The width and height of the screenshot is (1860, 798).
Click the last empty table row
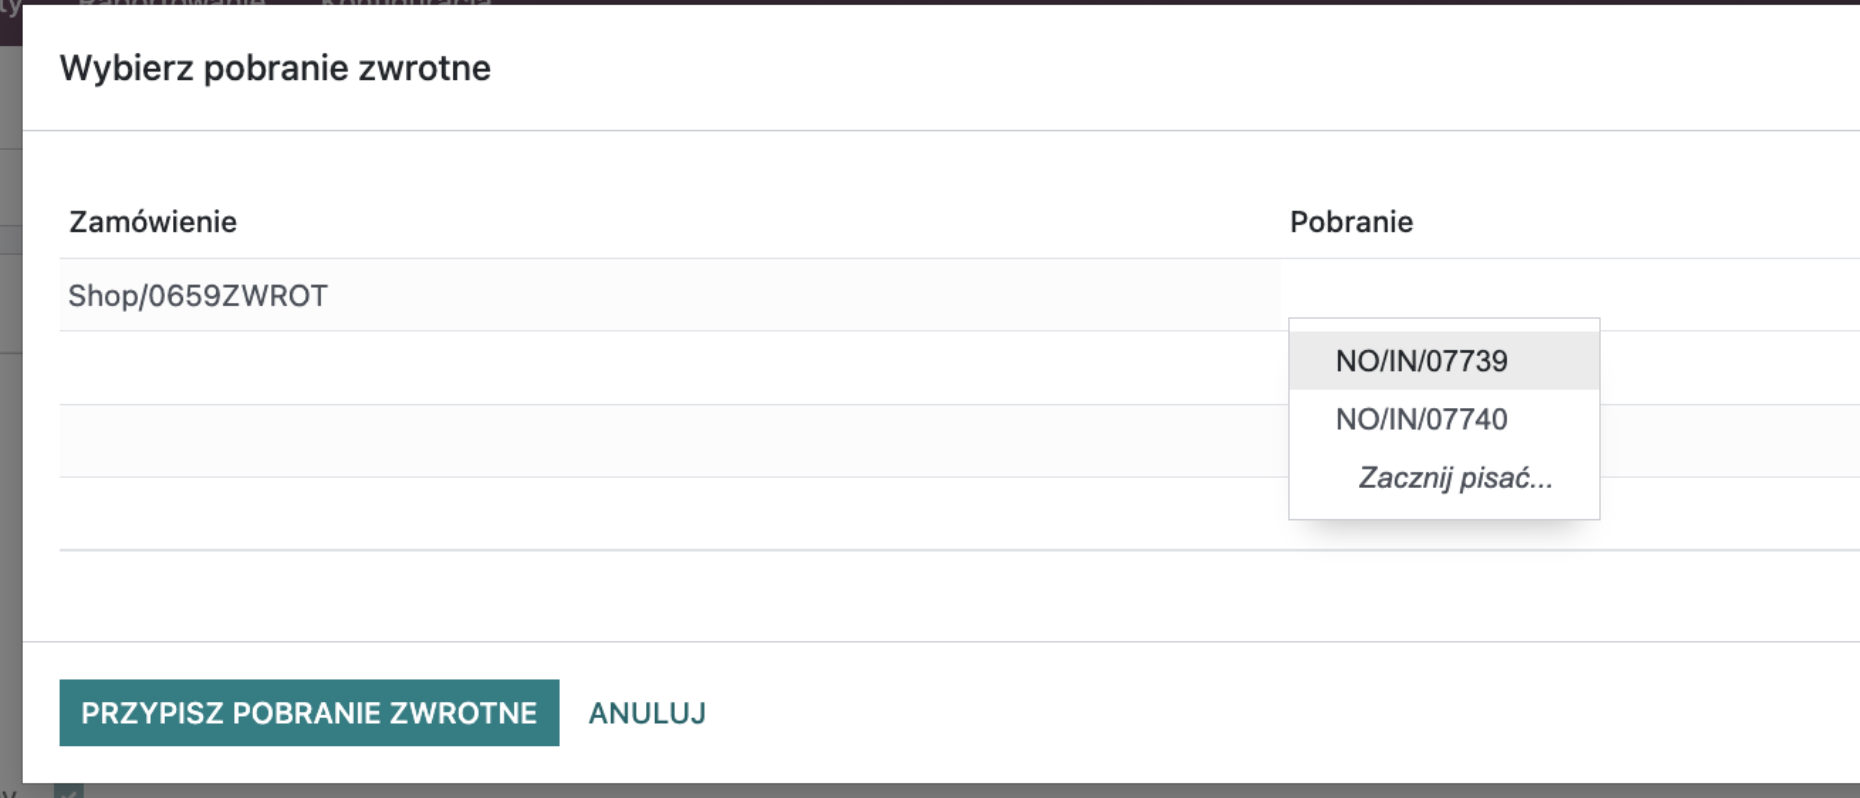[600, 514]
